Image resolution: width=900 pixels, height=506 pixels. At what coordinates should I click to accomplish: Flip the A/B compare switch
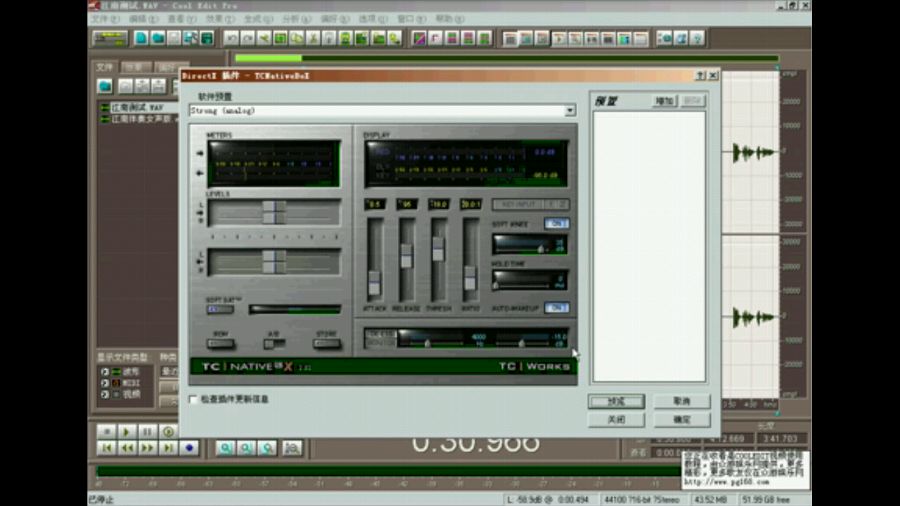point(274,343)
